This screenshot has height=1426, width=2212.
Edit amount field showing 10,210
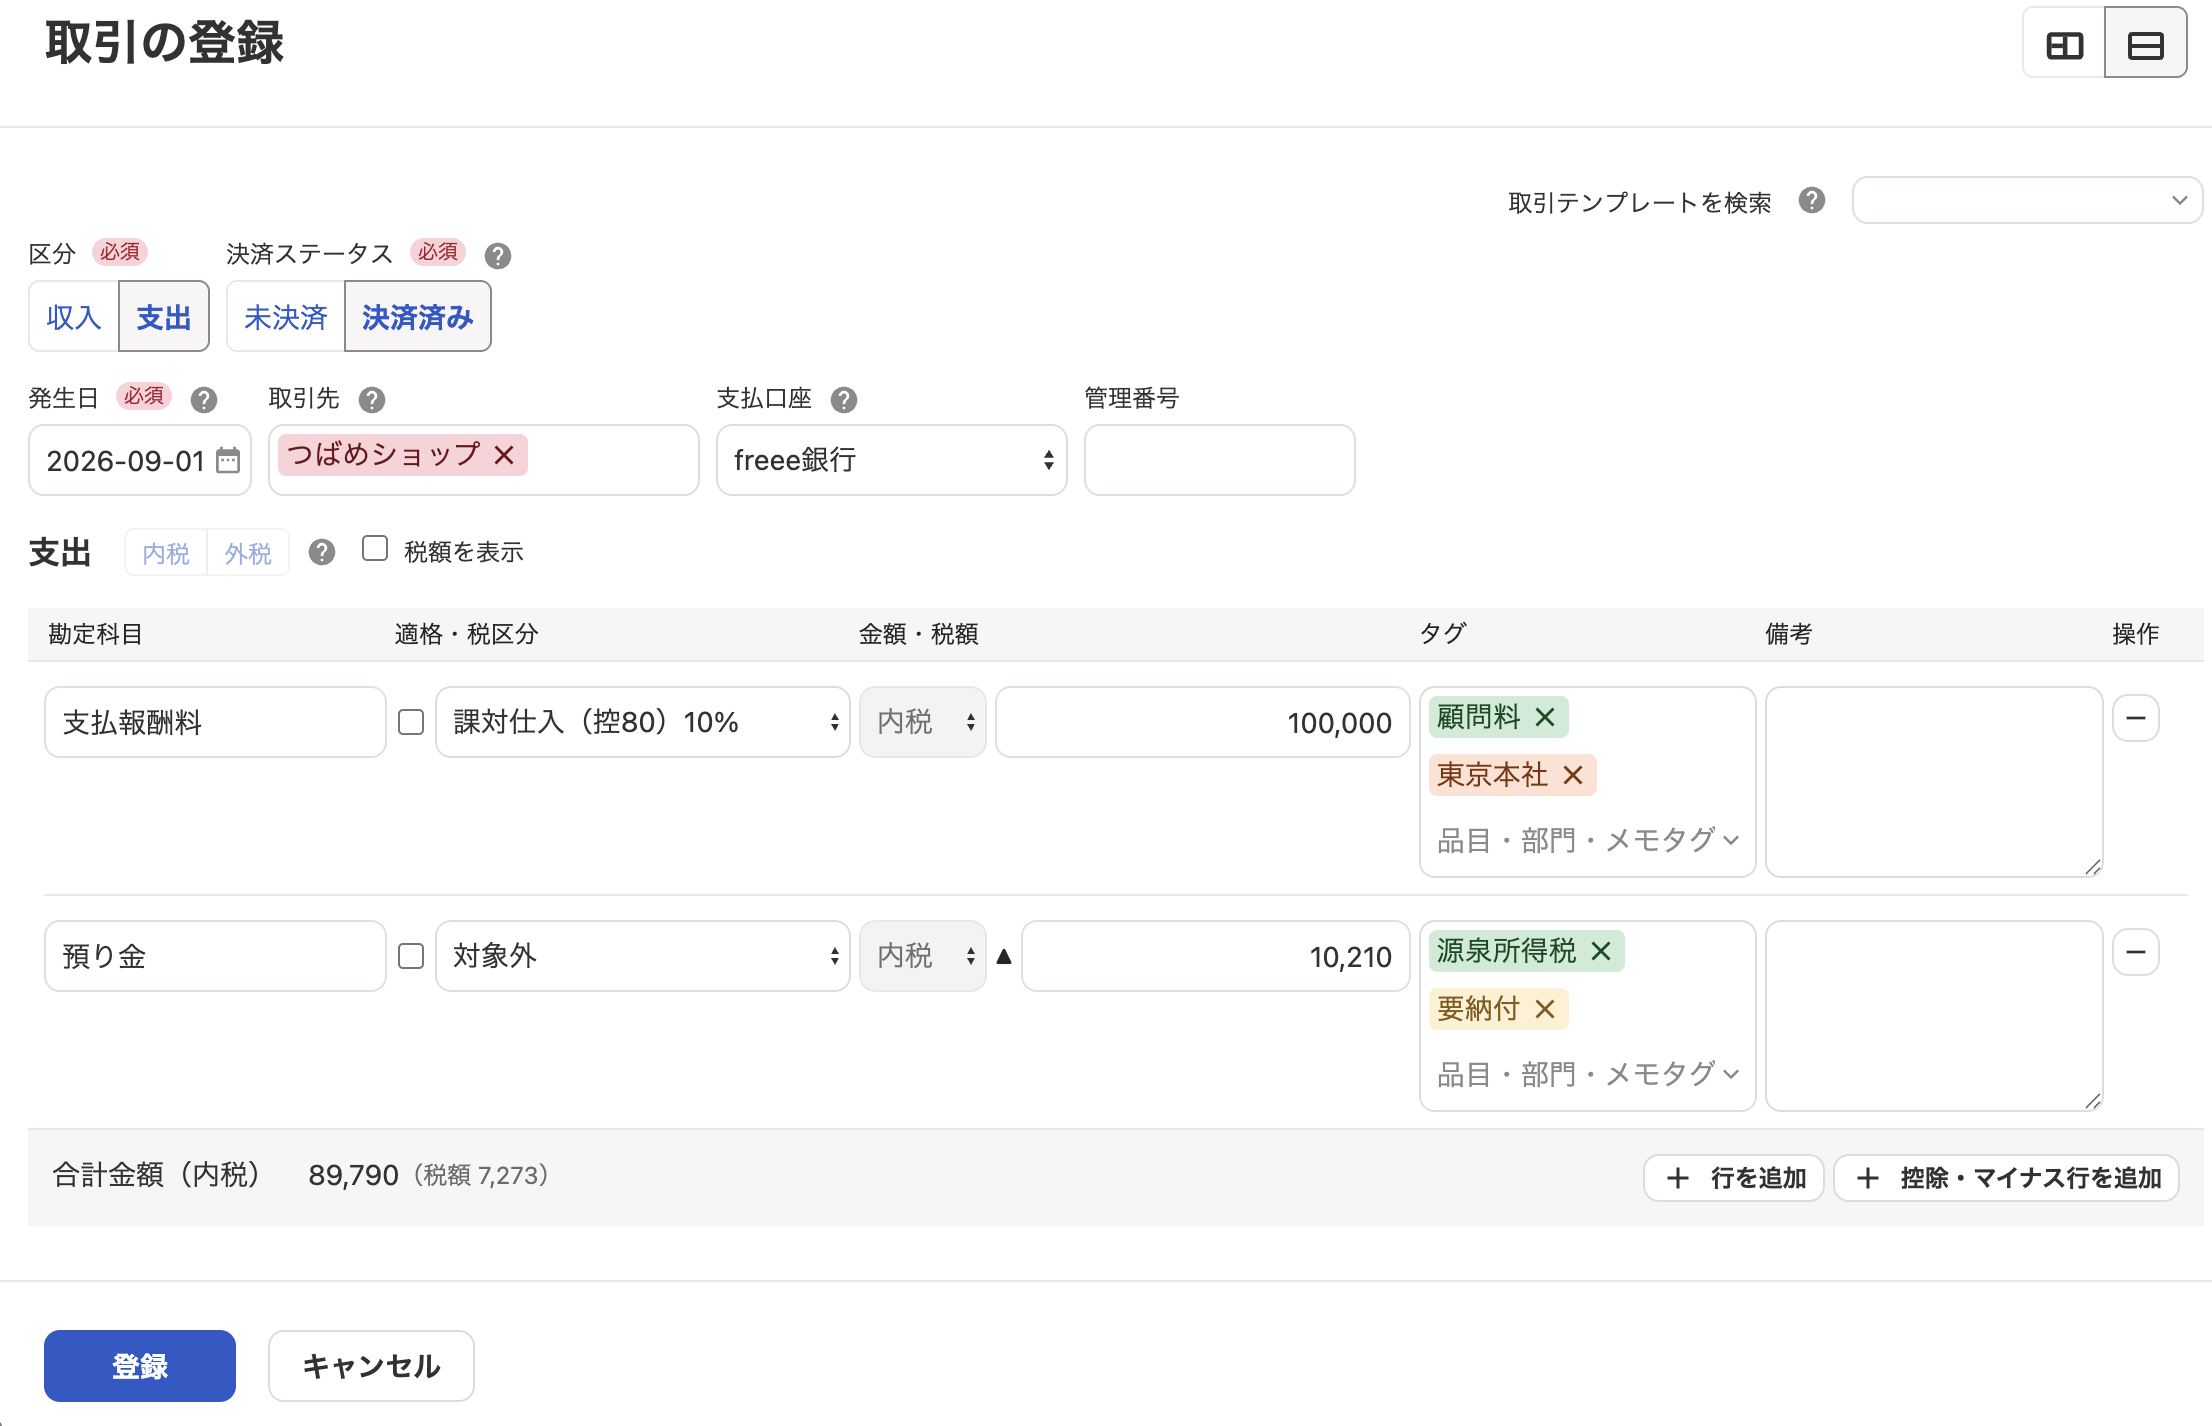click(1216, 956)
